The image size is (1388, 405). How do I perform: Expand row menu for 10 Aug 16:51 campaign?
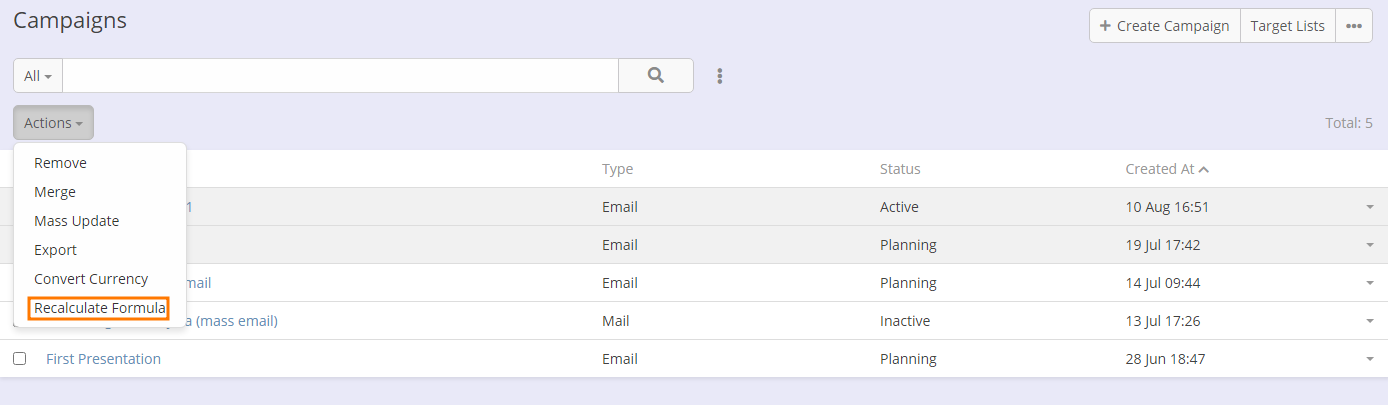[1370, 207]
